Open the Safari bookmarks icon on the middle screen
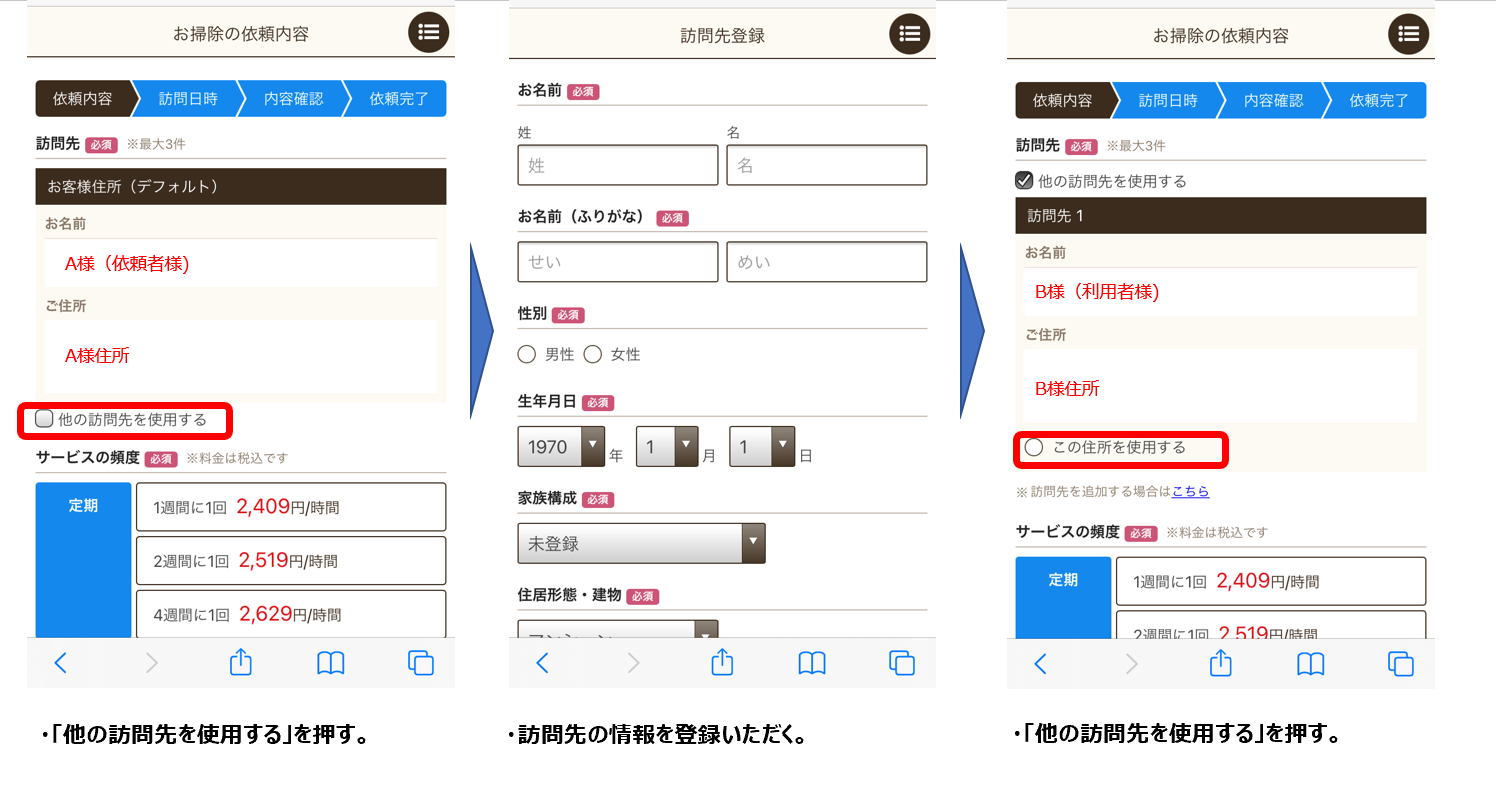Image resolution: width=1496 pixels, height=791 pixels. 811,663
